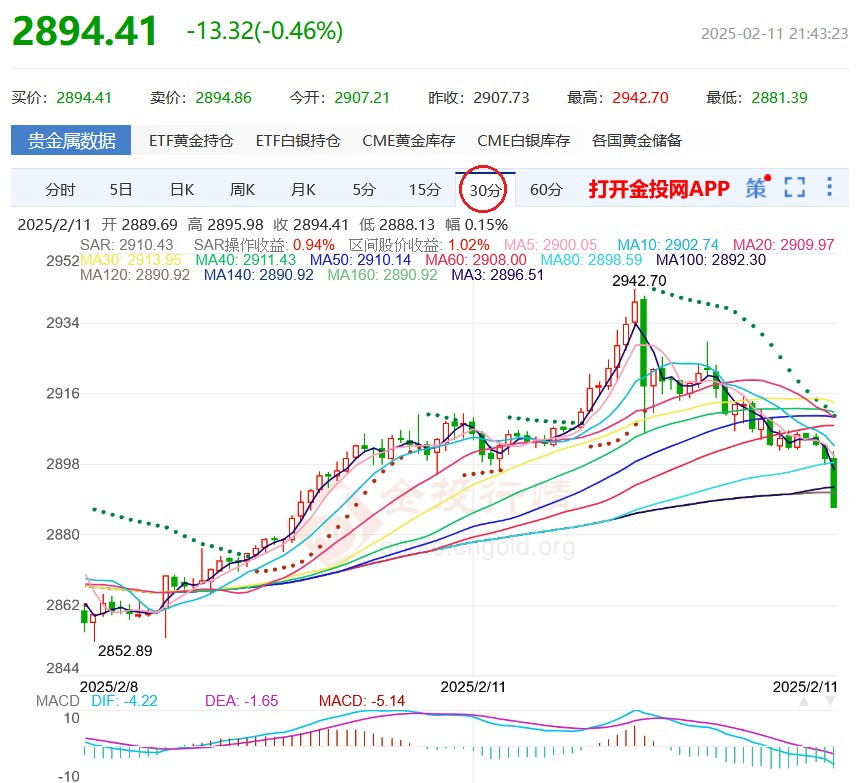The image size is (865, 783).
Task: Click the MA5: 2900.05 legend
Action: click(551, 244)
